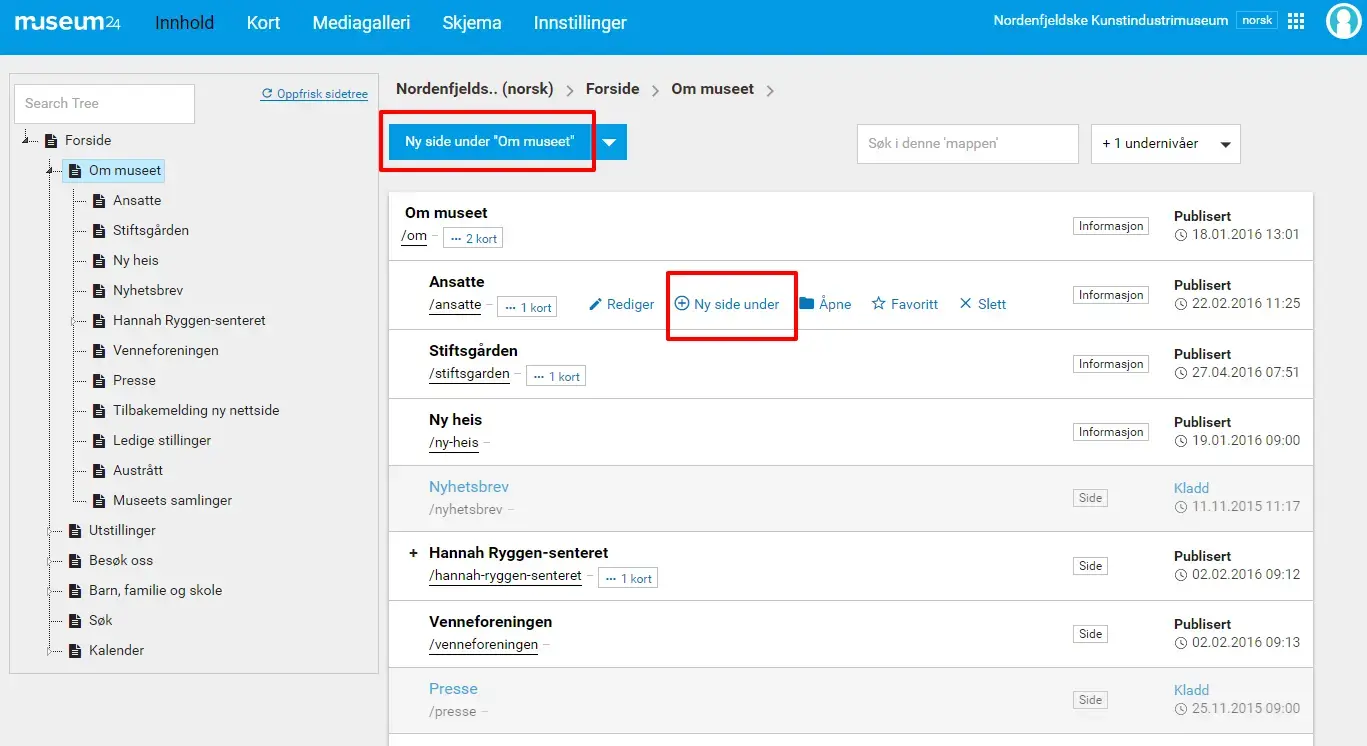Expand '1 kort' under Ansatte row

click(528, 308)
